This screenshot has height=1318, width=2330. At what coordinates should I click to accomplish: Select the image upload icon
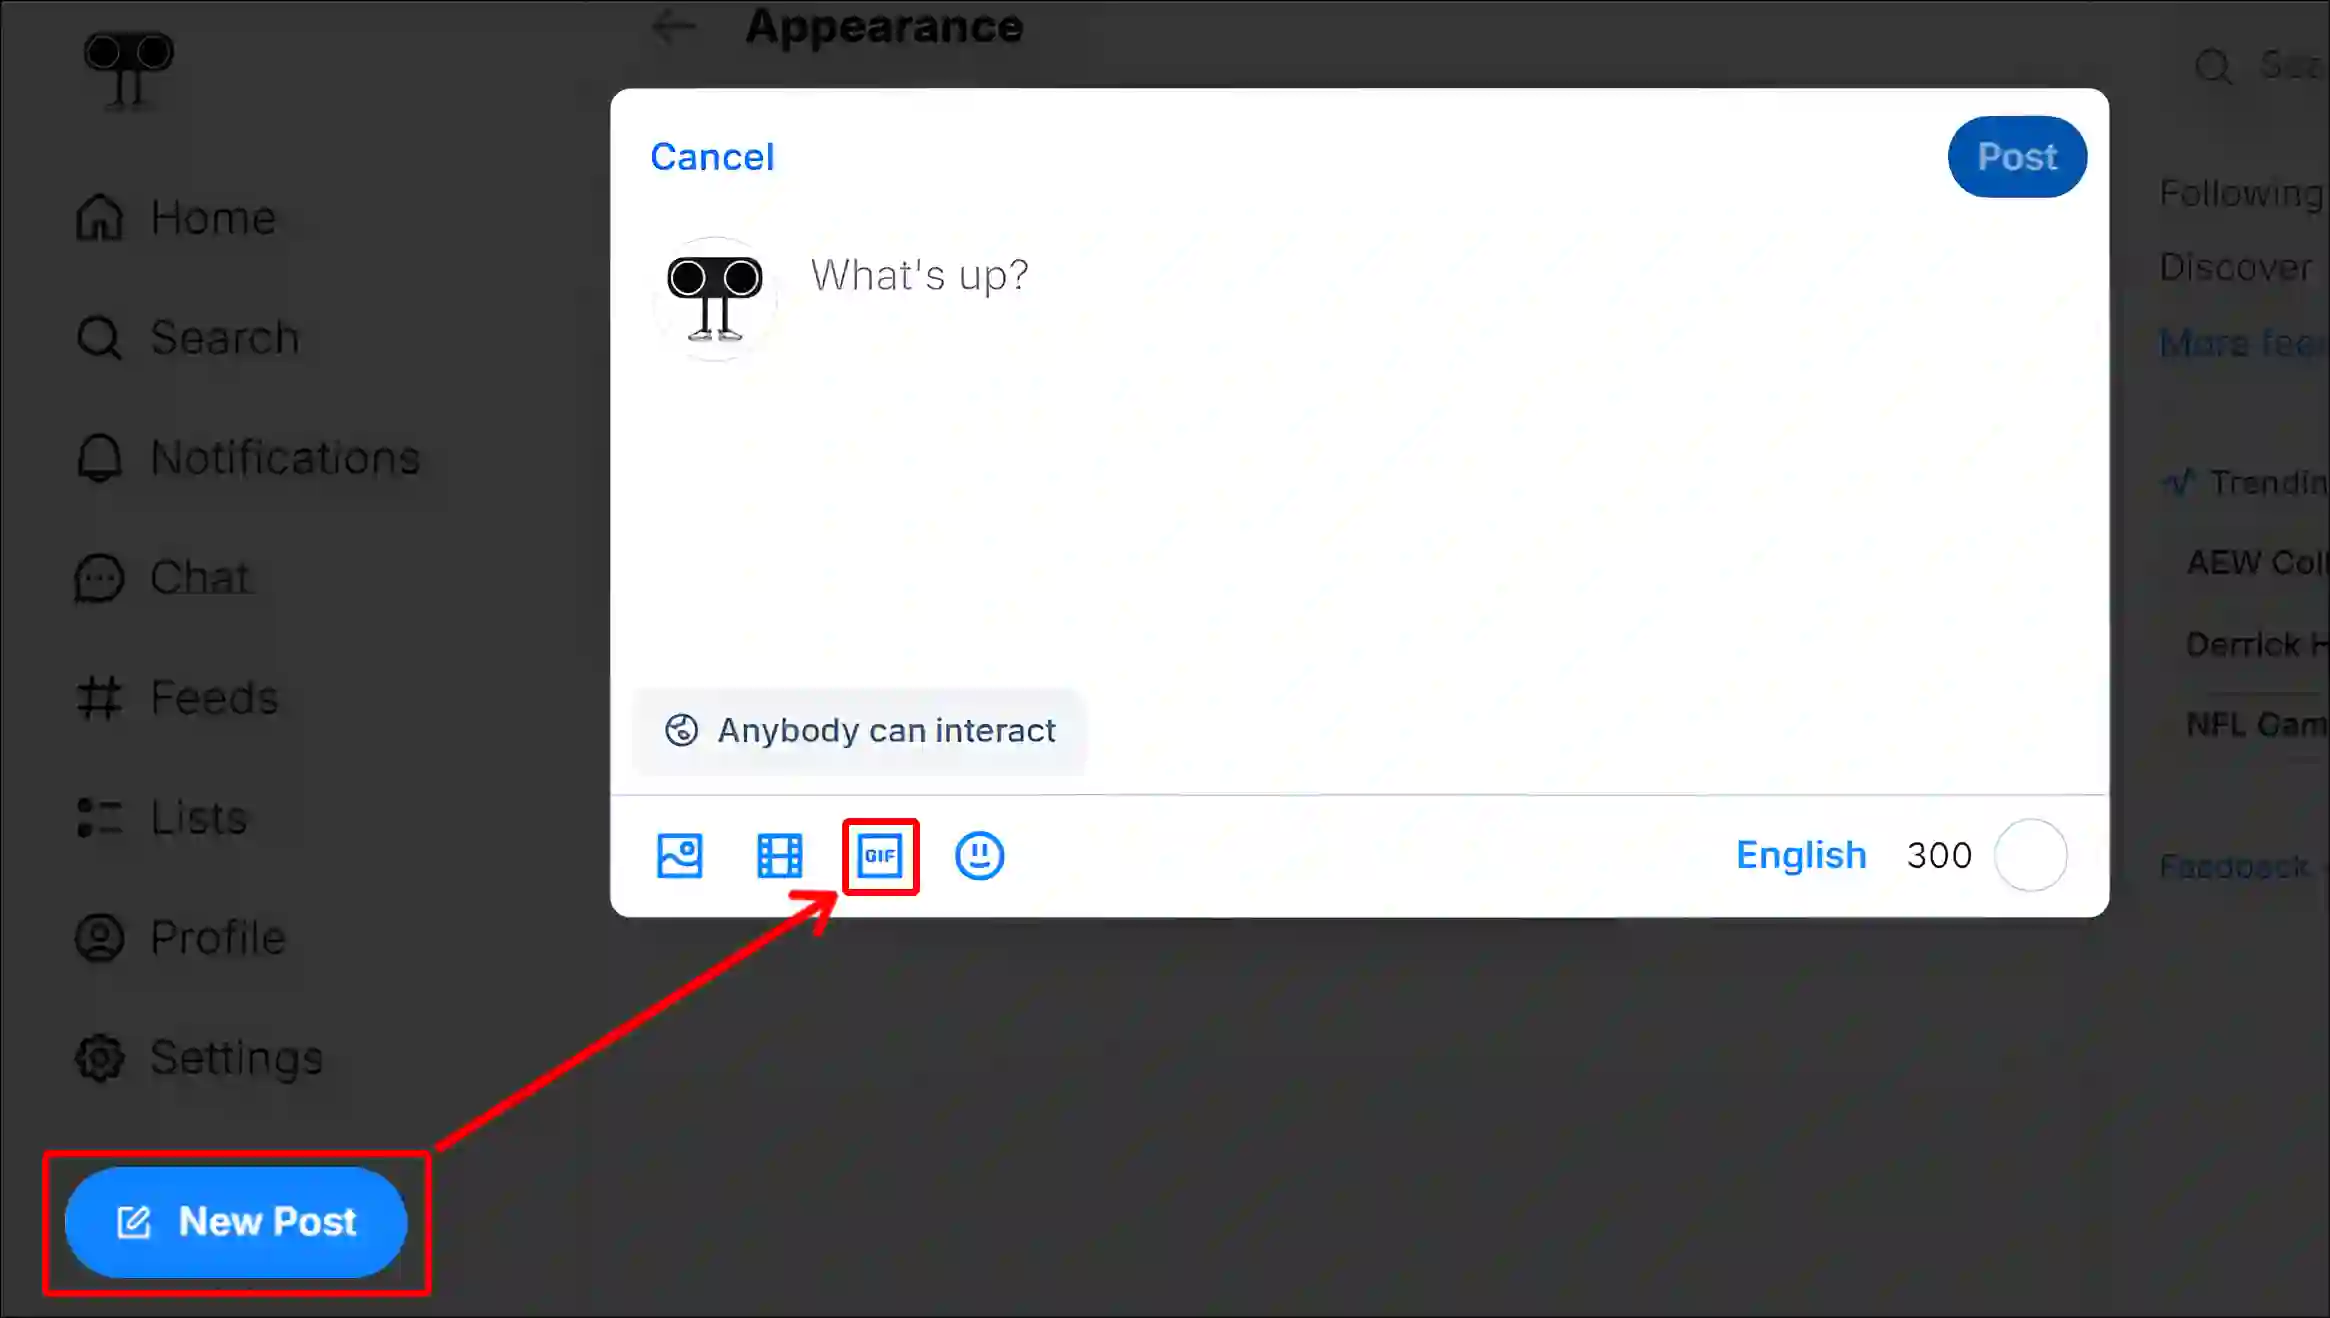(x=679, y=856)
